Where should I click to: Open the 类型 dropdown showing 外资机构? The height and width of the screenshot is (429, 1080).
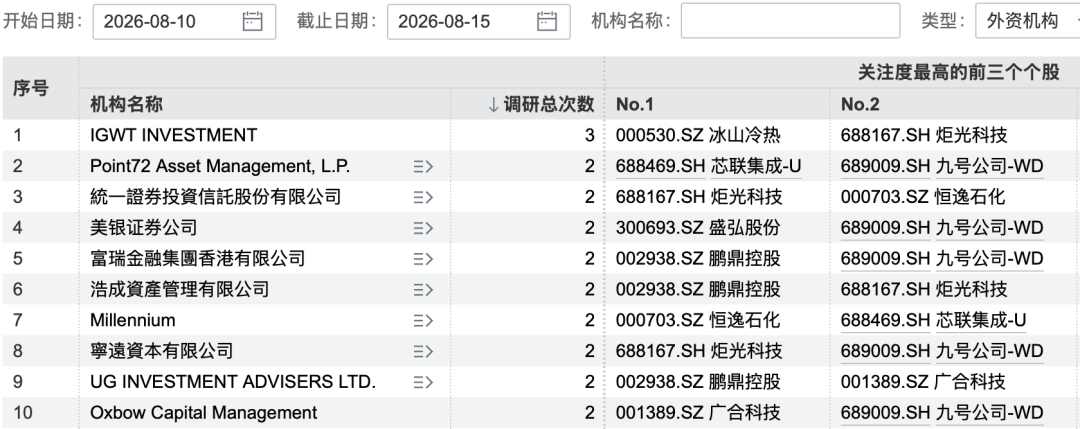[x=1028, y=21]
